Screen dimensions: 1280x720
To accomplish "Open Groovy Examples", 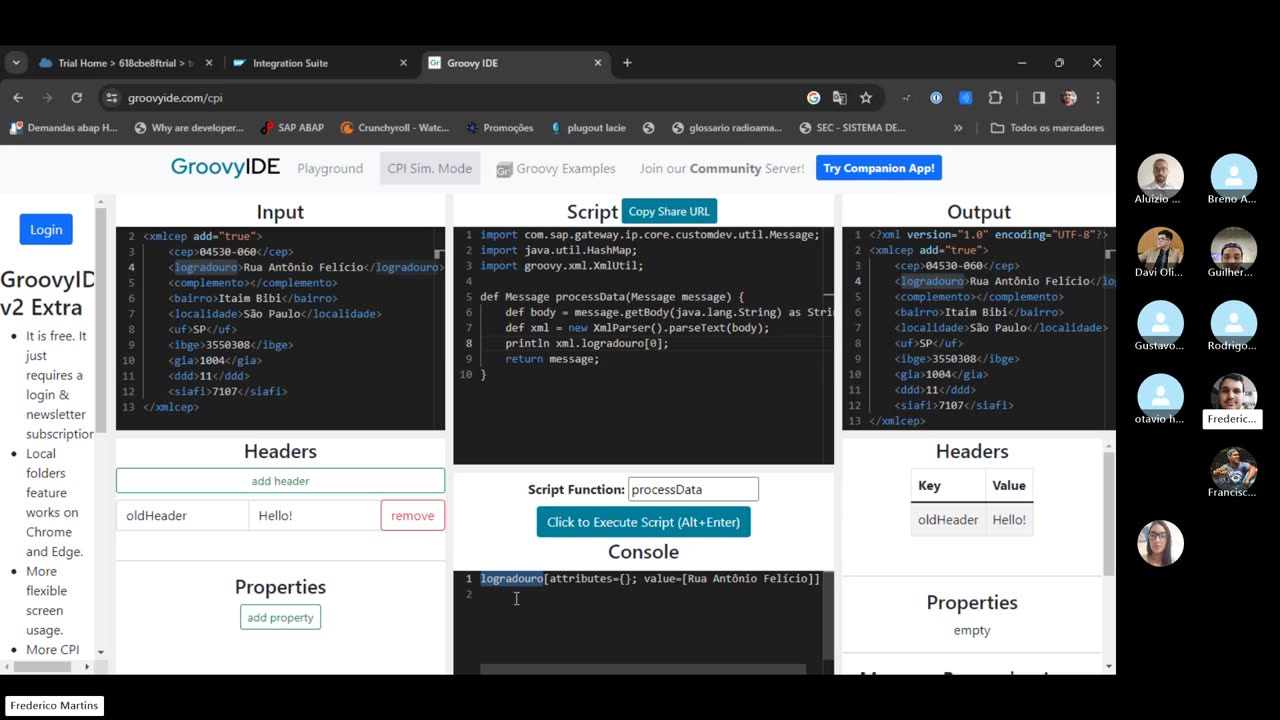I will (x=556, y=168).
